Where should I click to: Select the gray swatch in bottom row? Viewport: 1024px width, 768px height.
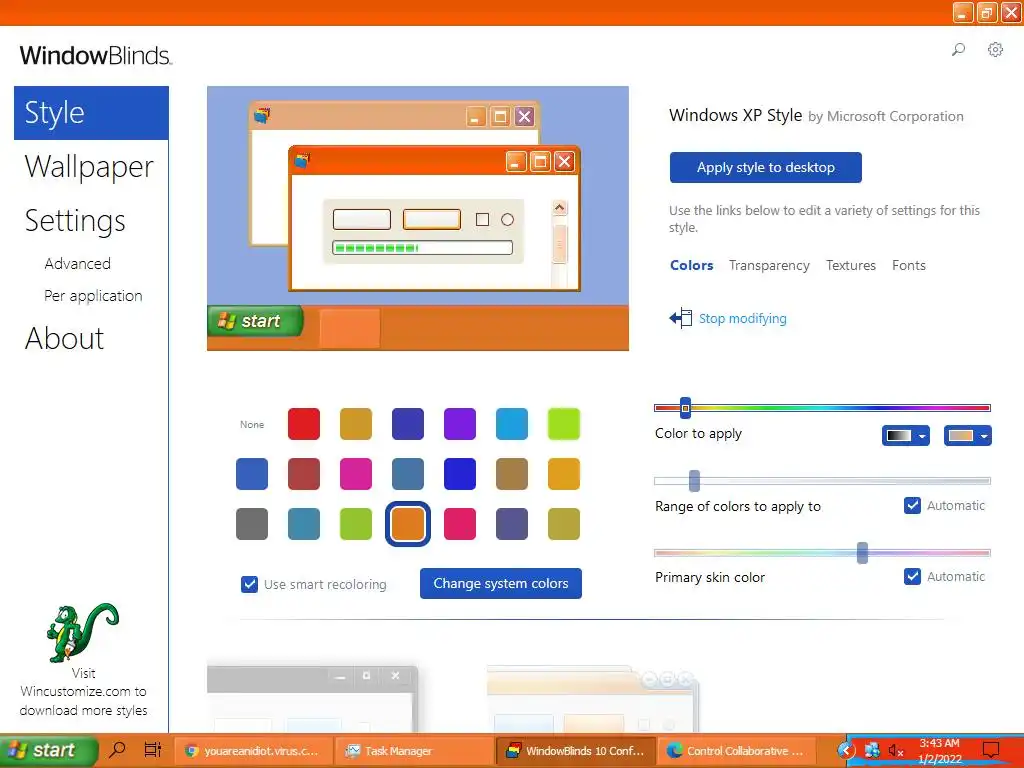(x=252, y=524)
